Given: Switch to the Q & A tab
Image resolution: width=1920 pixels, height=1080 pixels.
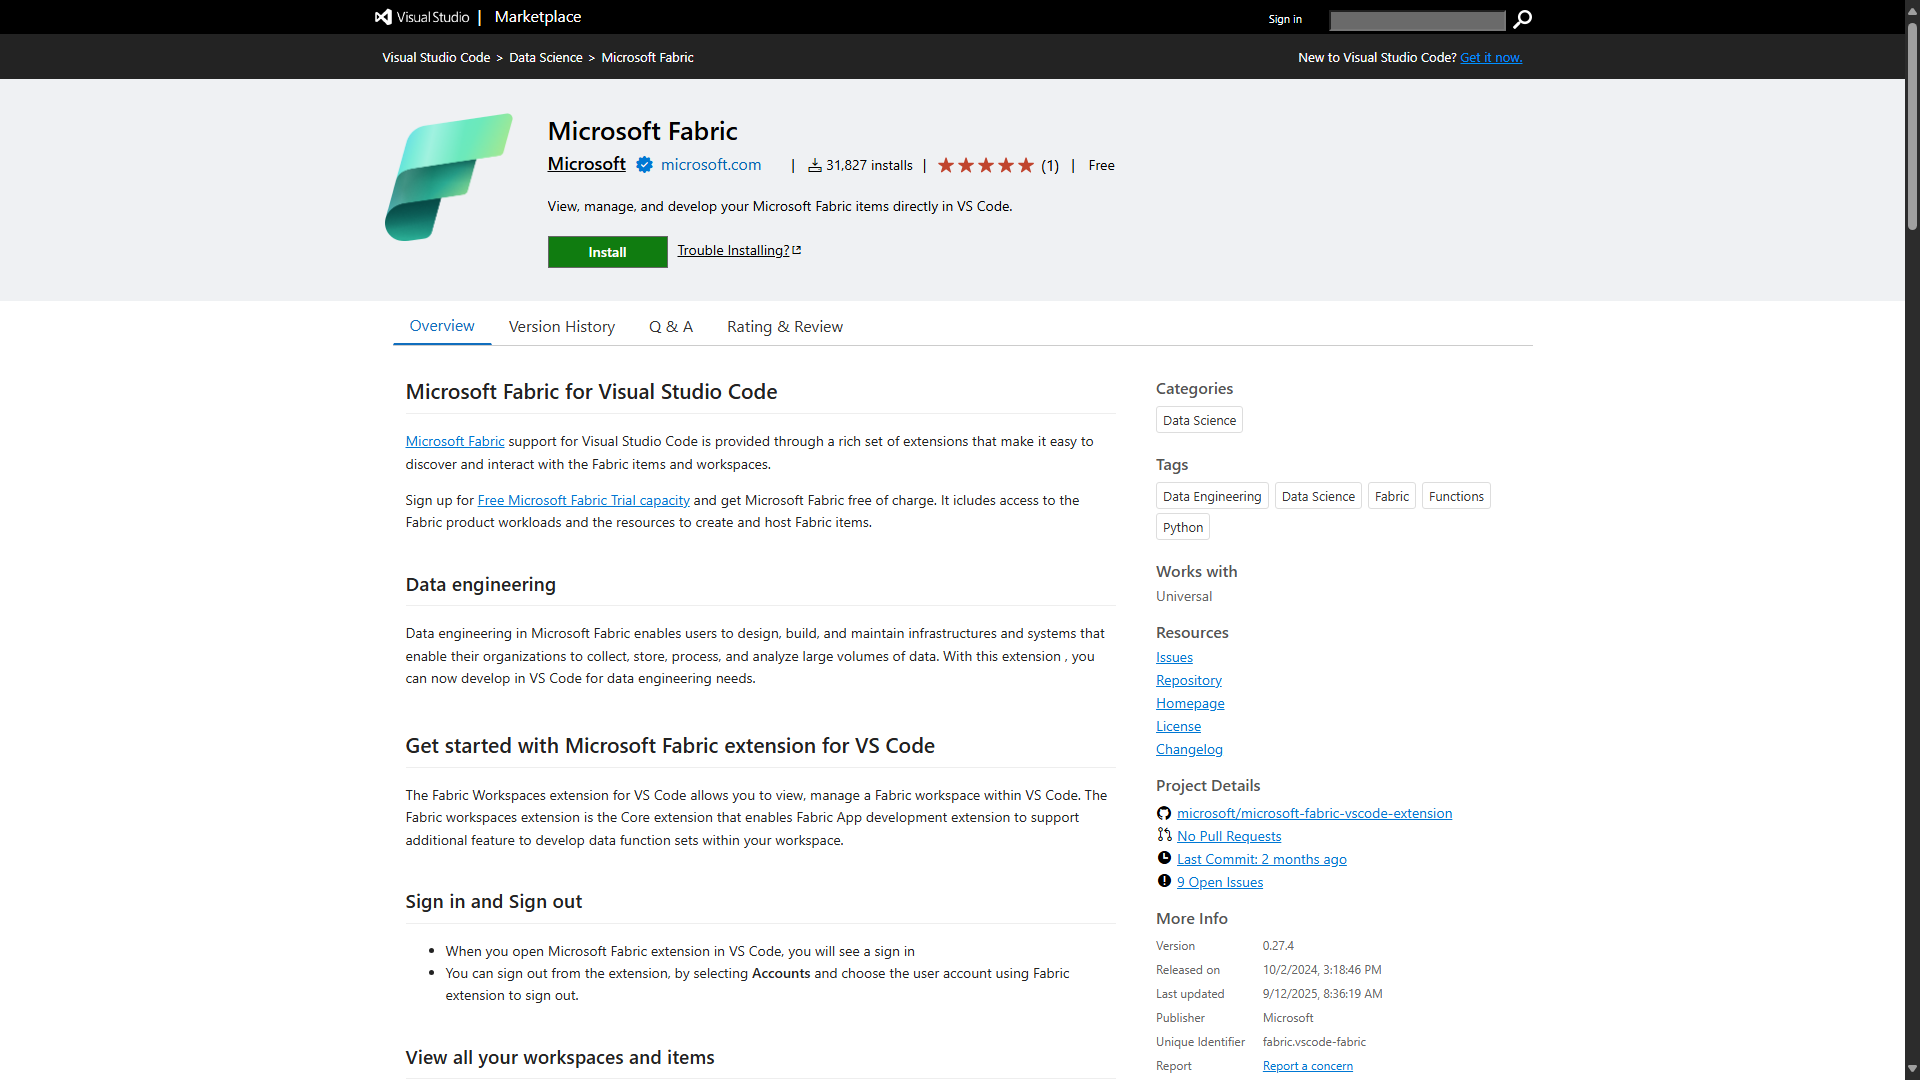Looking at the screenshot, I should 670,327.
